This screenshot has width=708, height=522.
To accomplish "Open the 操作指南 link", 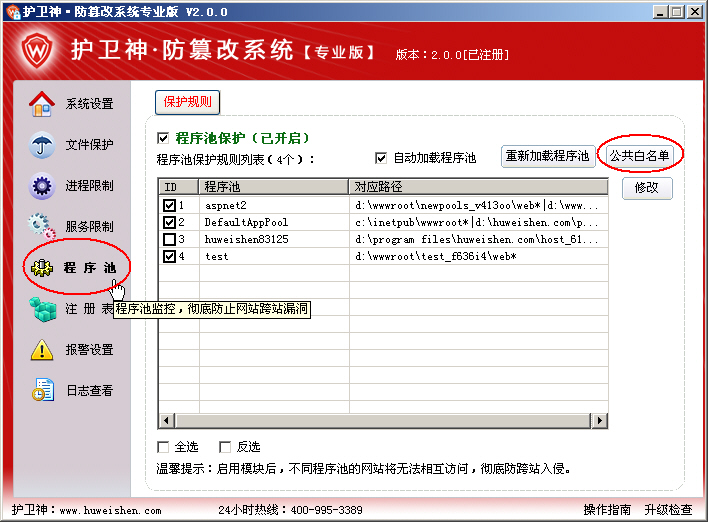I will pyautogui.click(x=607, y=510).
